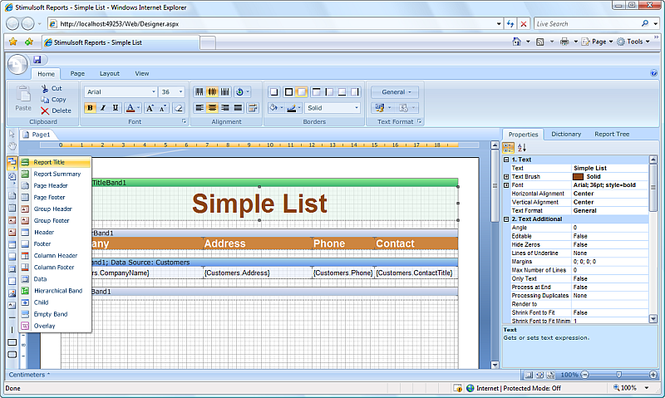
Task: Click the Cut scissors icon
Action: (x=45, y=88)
